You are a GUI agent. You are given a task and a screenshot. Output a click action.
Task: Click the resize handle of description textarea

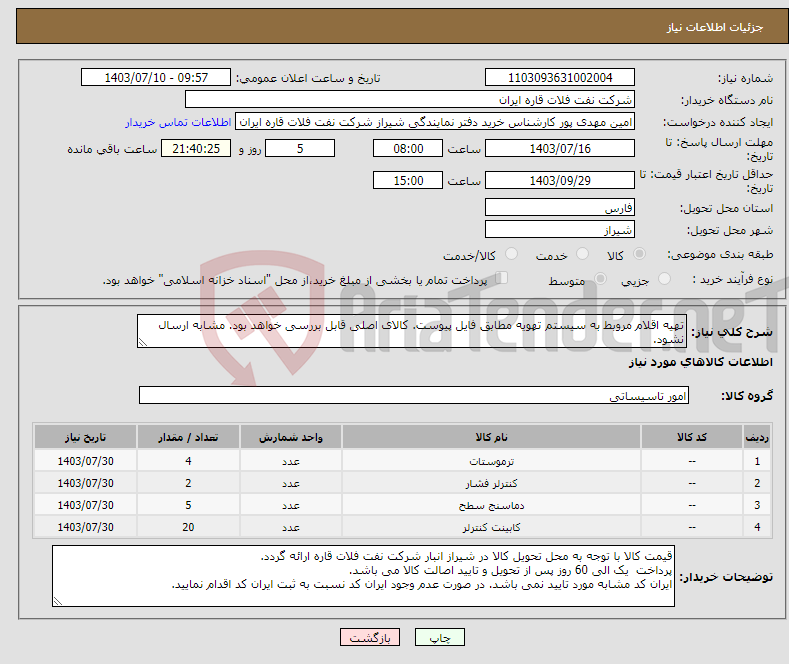[x=143, y=343]
